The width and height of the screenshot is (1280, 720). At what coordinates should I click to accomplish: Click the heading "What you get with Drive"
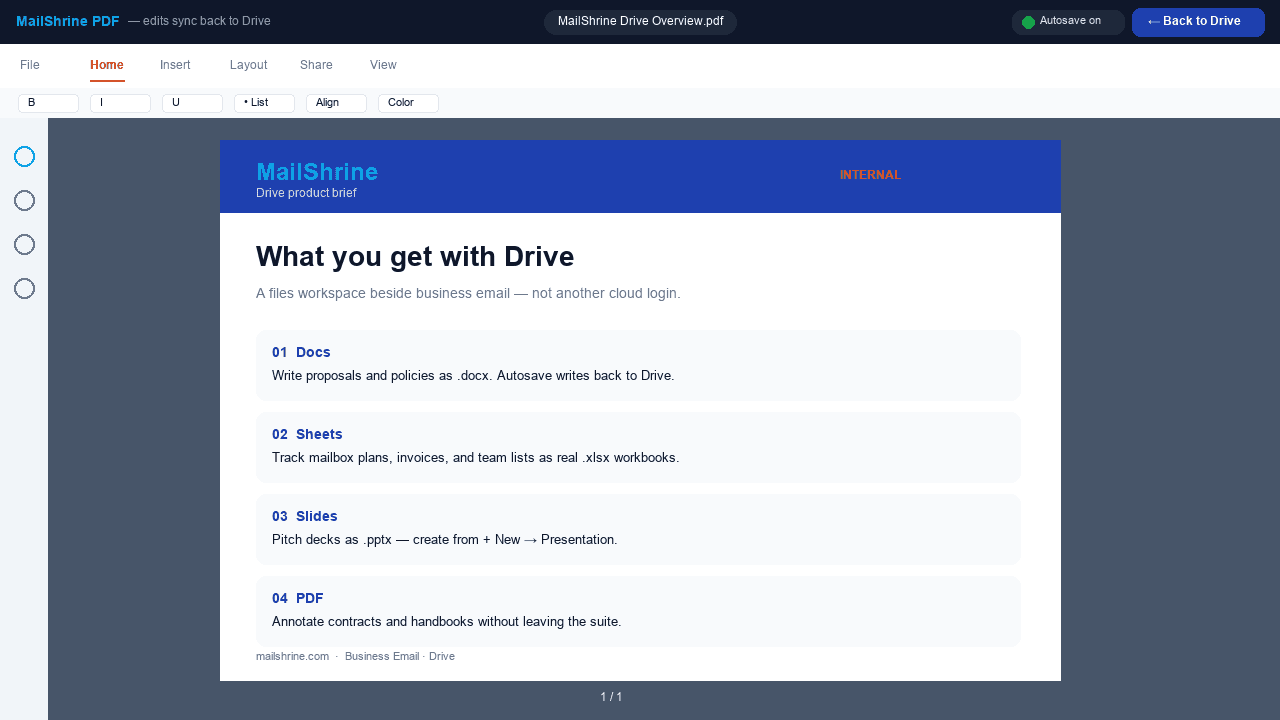pyautogui.click(x=415, y=257)
